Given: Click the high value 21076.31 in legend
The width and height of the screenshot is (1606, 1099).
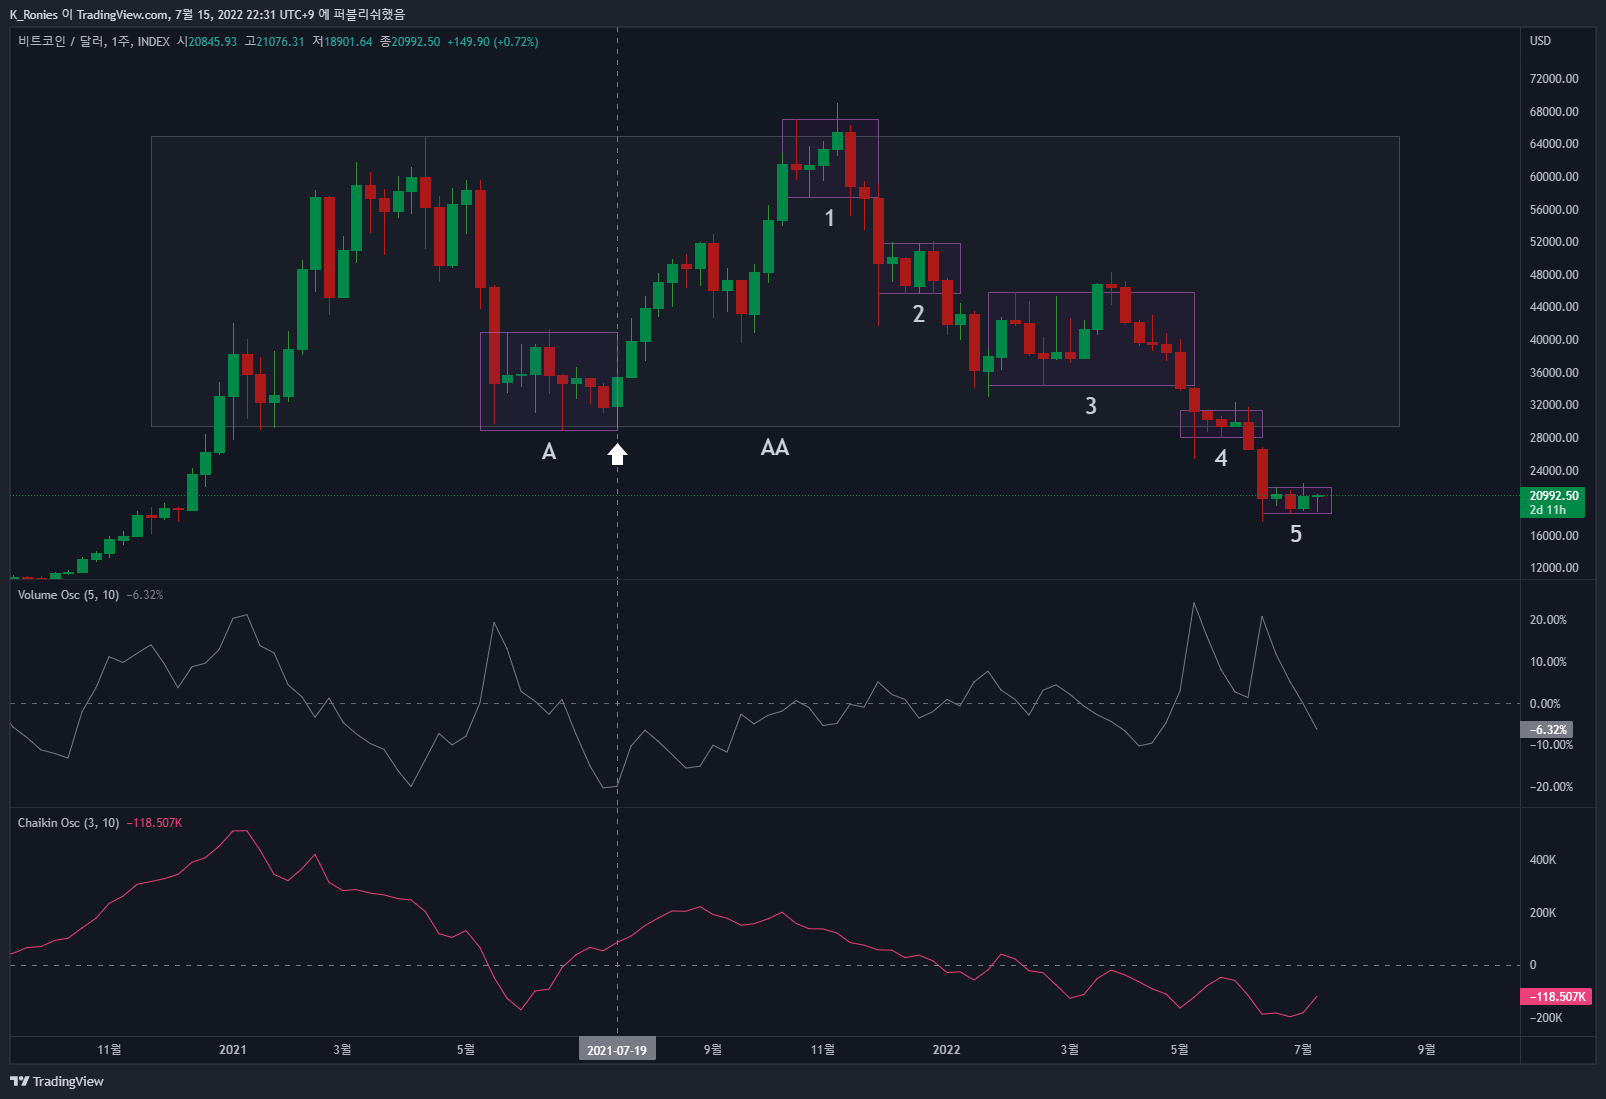Looking at the screenshot, I should tap(280, 41).
